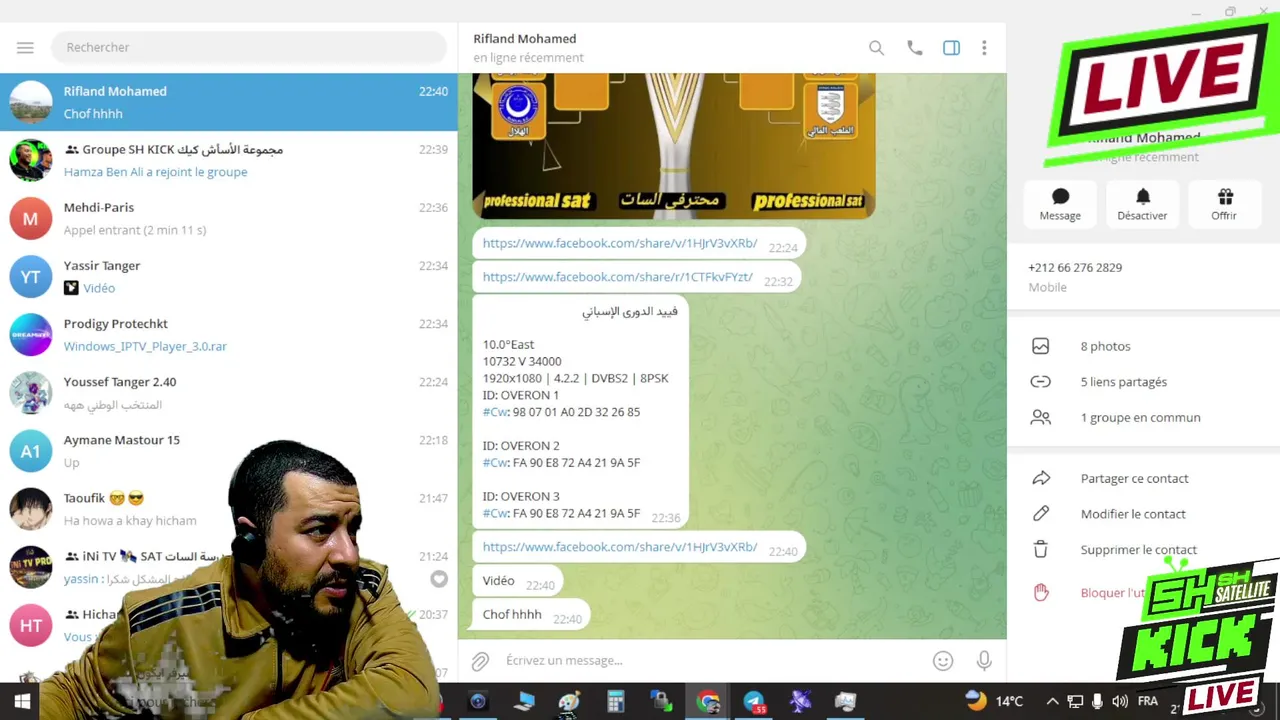
Task: Click phone number +212 66 276 2829
Action: tap(1075, 268)
